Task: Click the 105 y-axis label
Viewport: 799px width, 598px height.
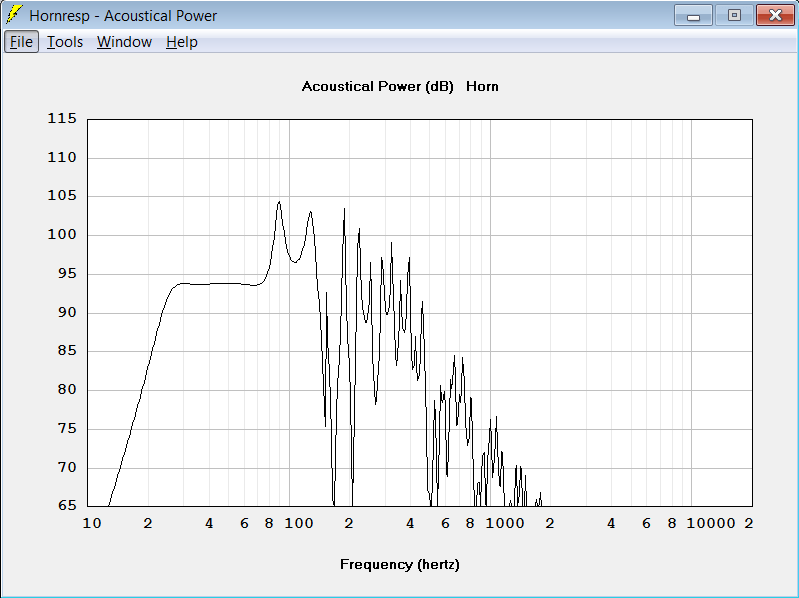Action: pyautogui.click(x=62, y=196)
